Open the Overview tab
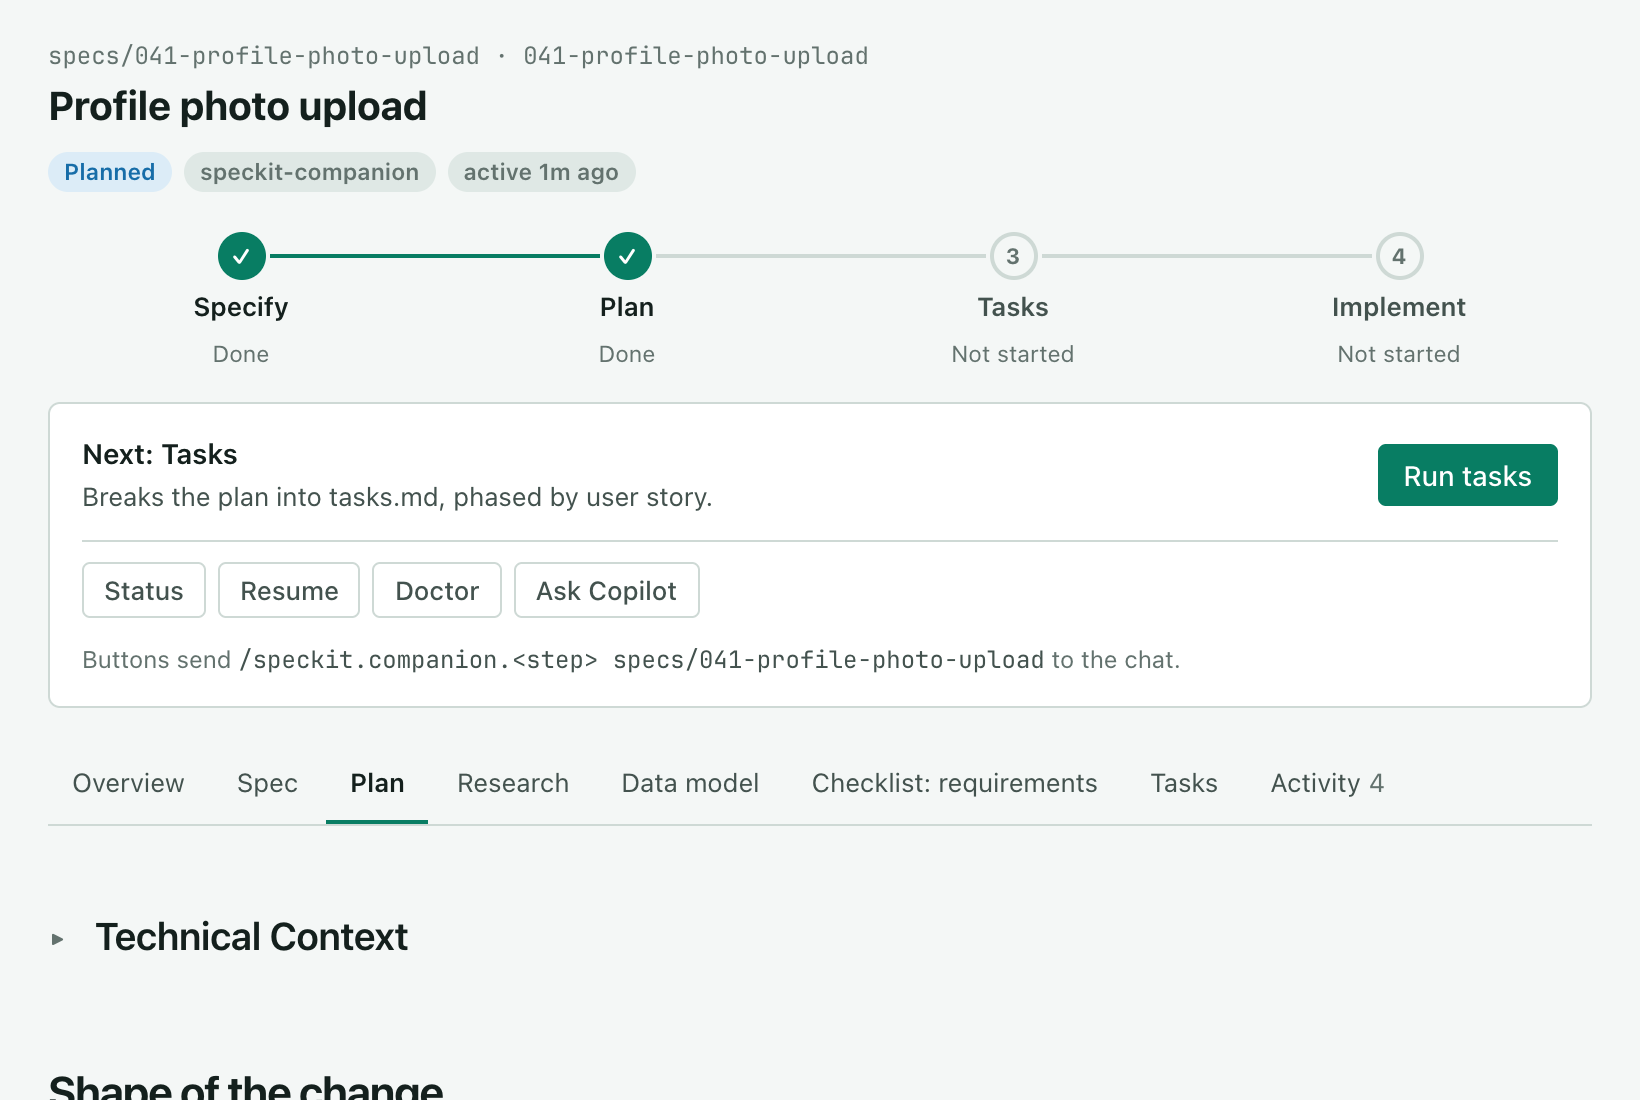Viewport: 1640px width, 1100px height. click(x=128, y=783)
